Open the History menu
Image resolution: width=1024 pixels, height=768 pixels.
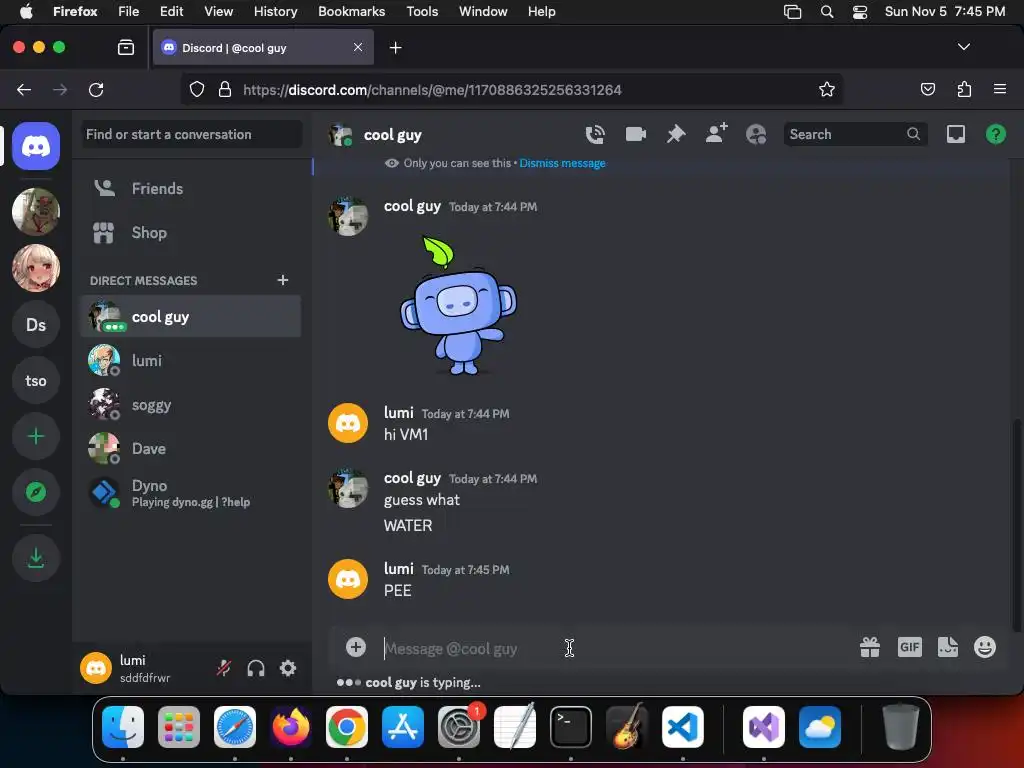[275, 11]
